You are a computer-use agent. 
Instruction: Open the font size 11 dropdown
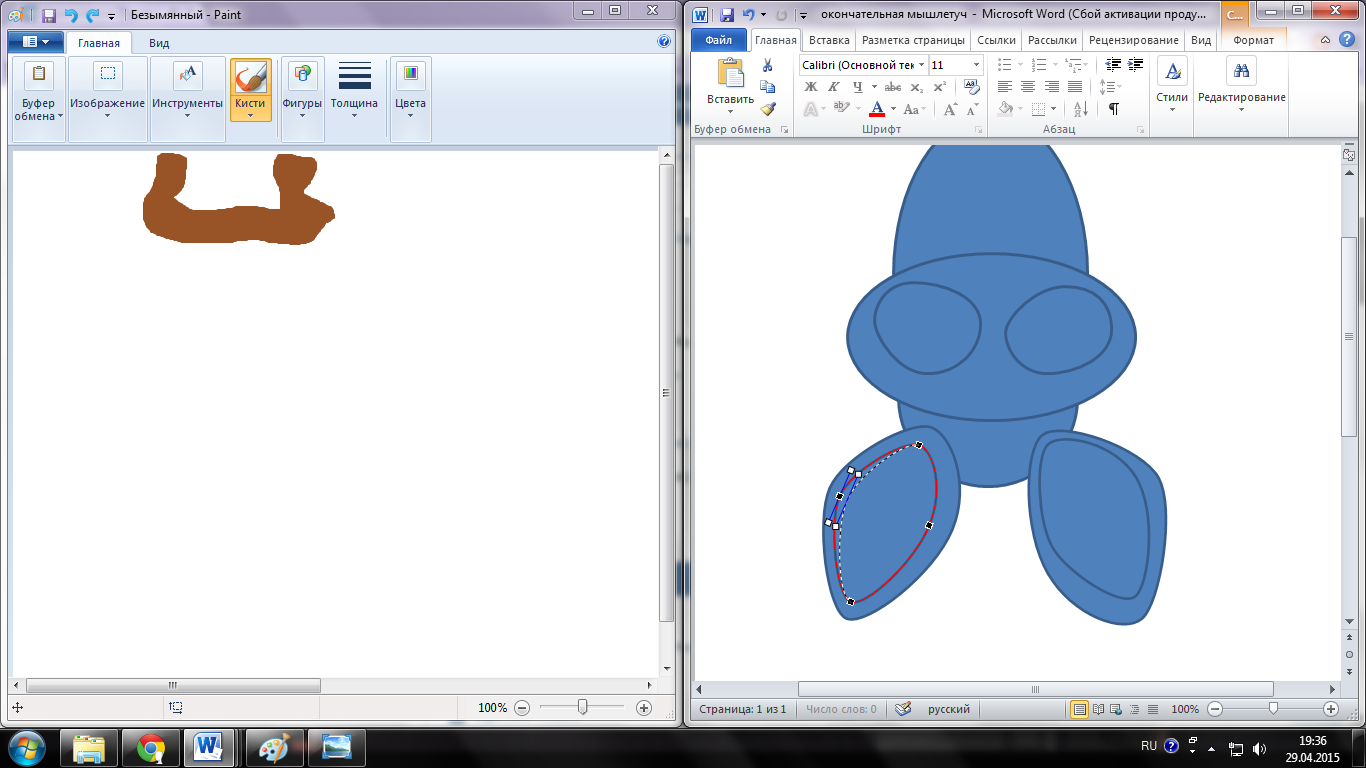[x=976, y=65]
